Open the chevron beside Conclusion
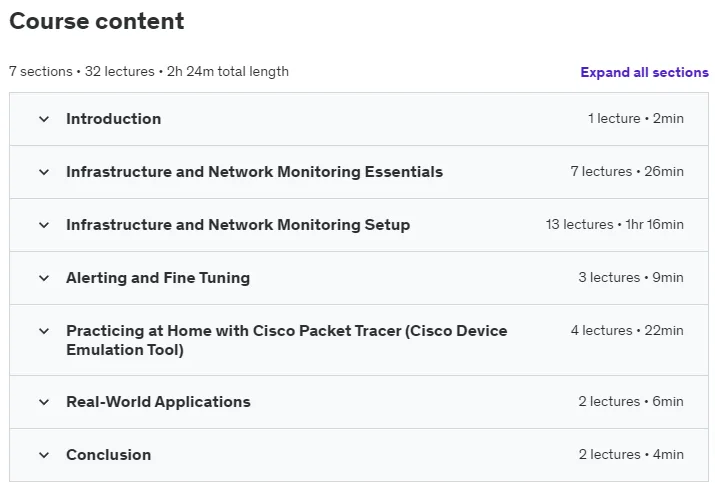715x483 pixels. coord(44,455)
